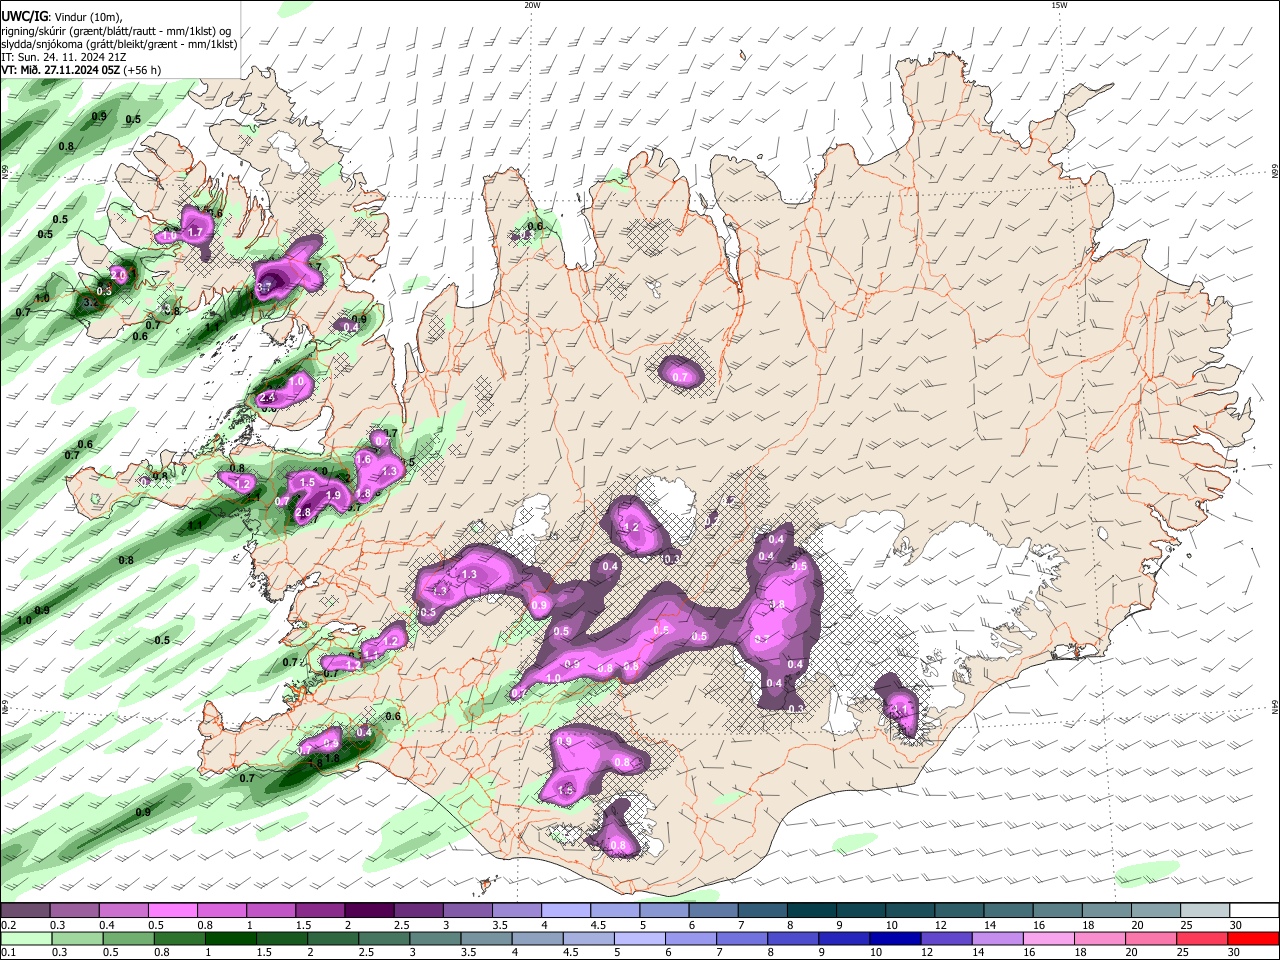
Task: Click the violet 12 swatch in the rain legend
Action: tap(945, 938)
